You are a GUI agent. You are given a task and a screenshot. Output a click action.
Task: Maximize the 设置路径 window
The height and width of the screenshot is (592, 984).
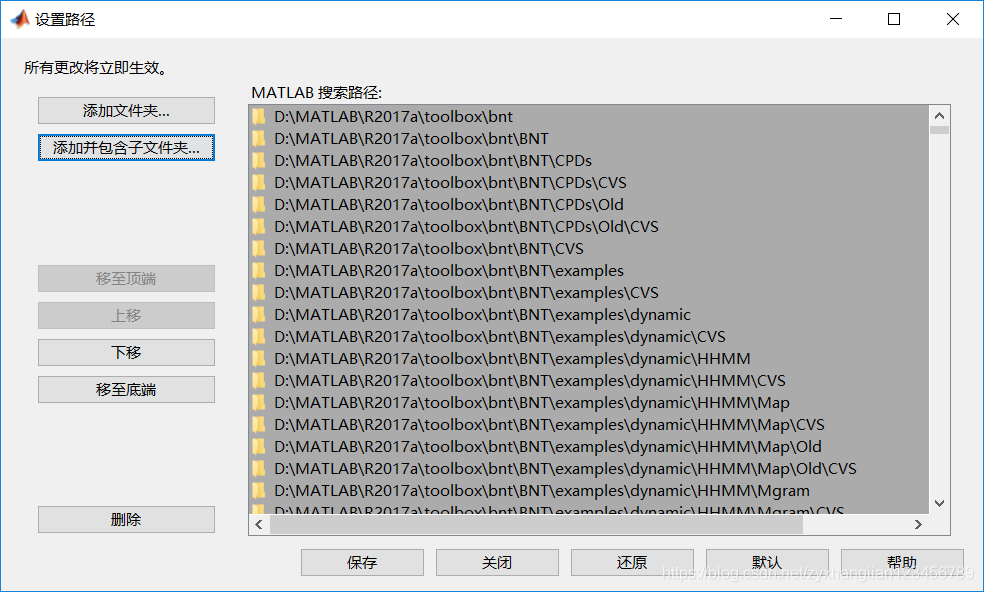tap(894, 19)
